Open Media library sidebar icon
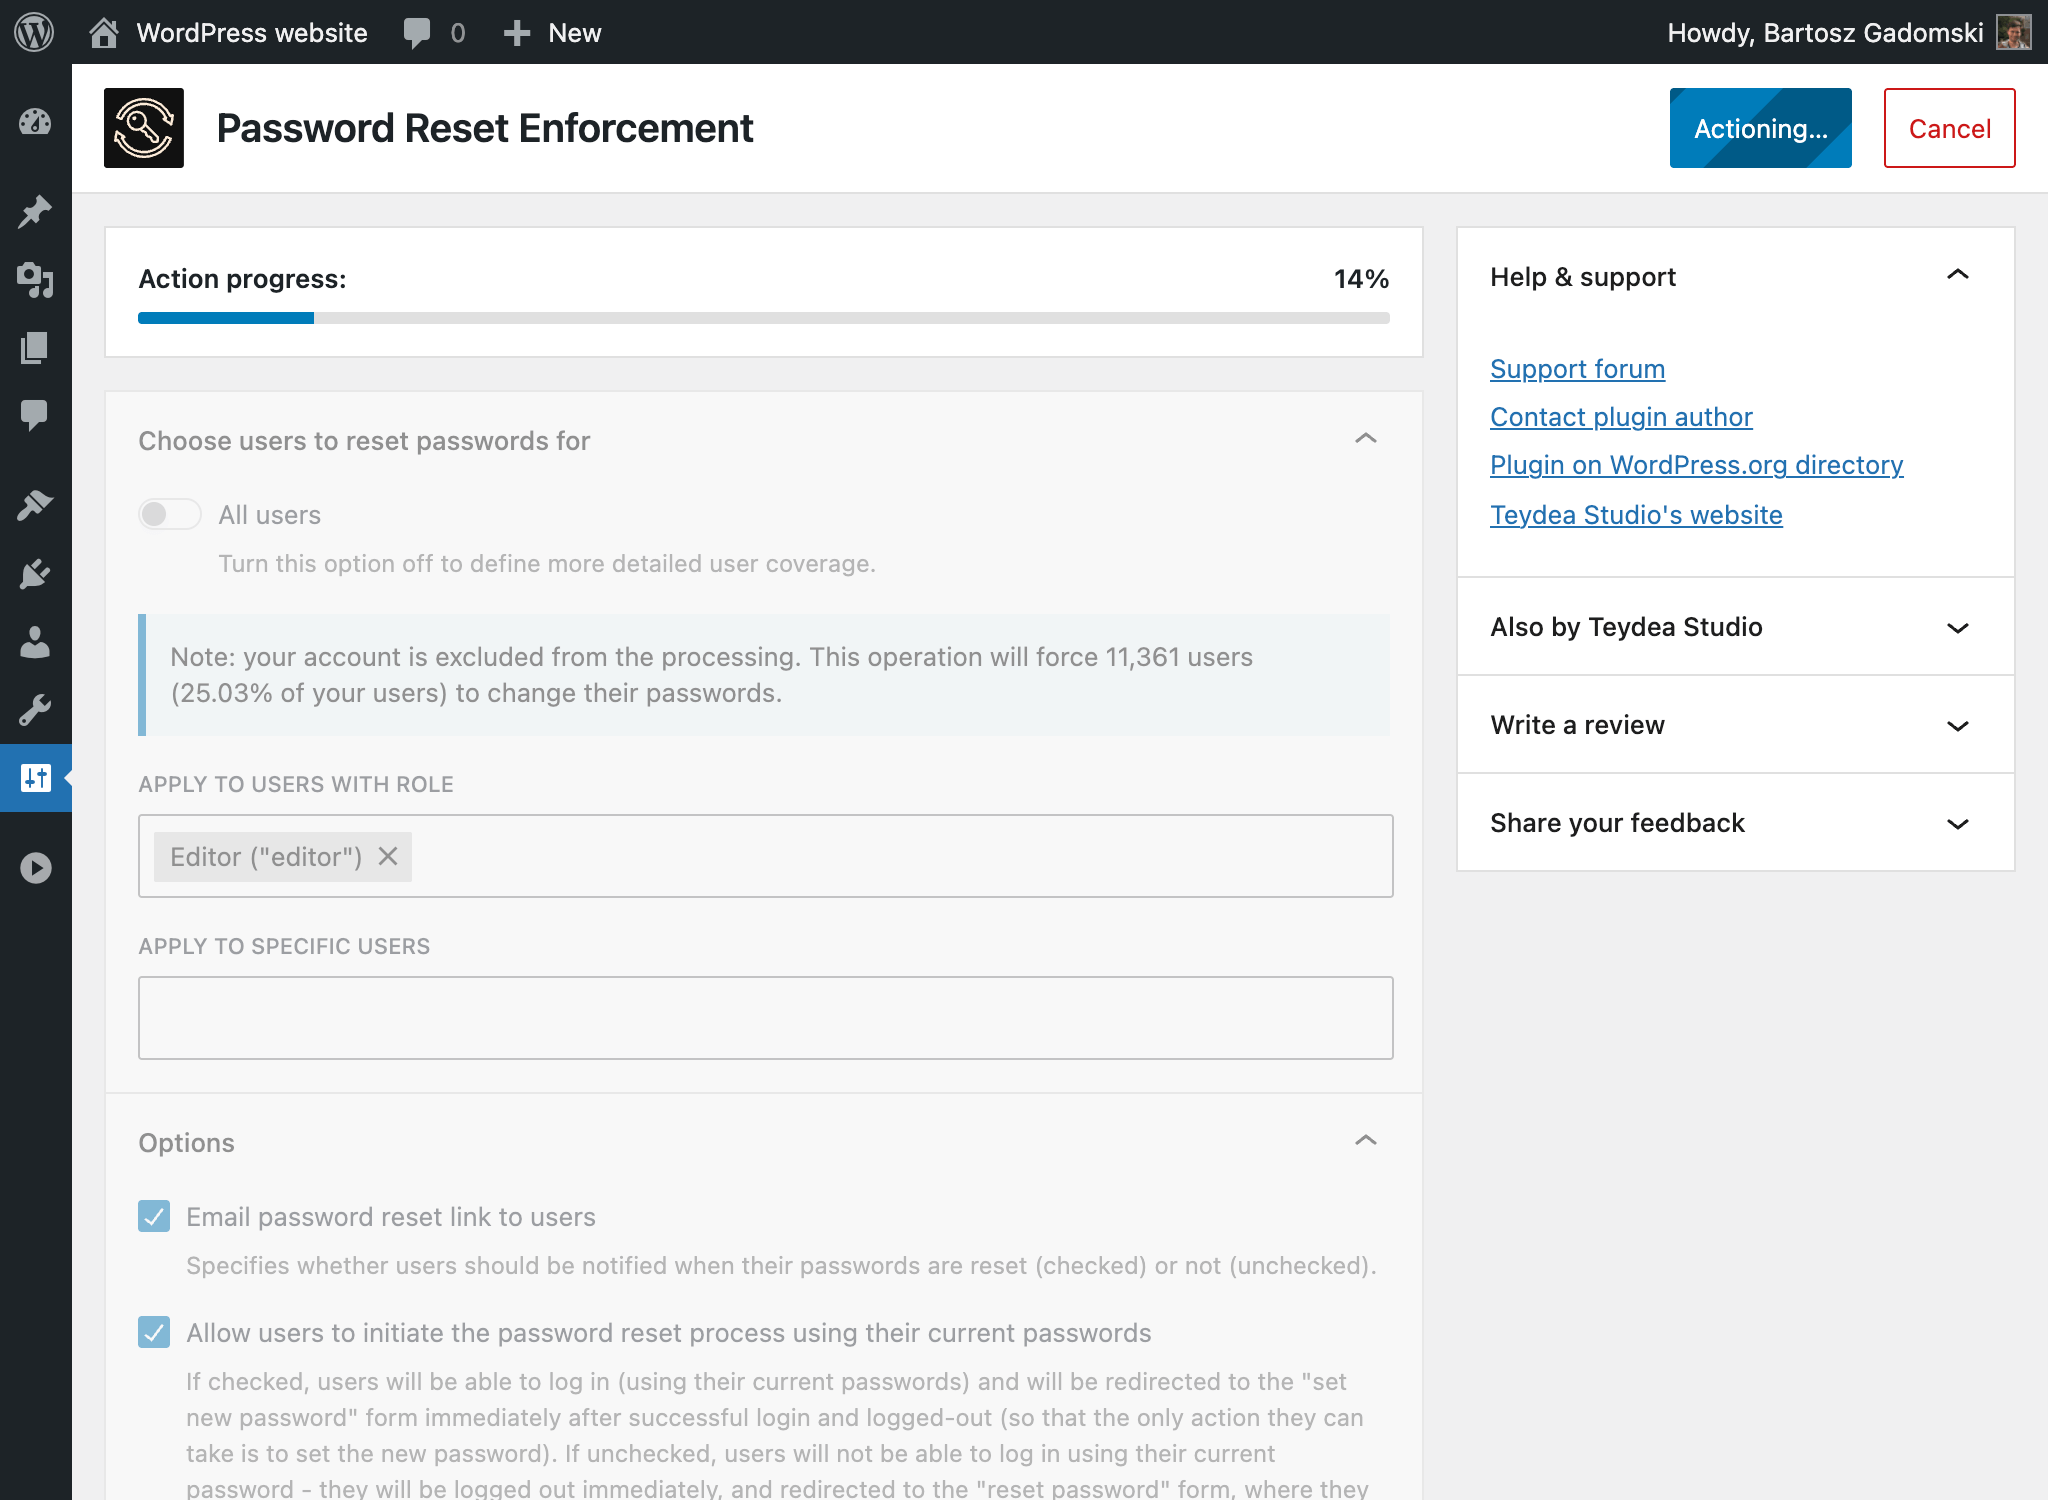 (35, 280)
